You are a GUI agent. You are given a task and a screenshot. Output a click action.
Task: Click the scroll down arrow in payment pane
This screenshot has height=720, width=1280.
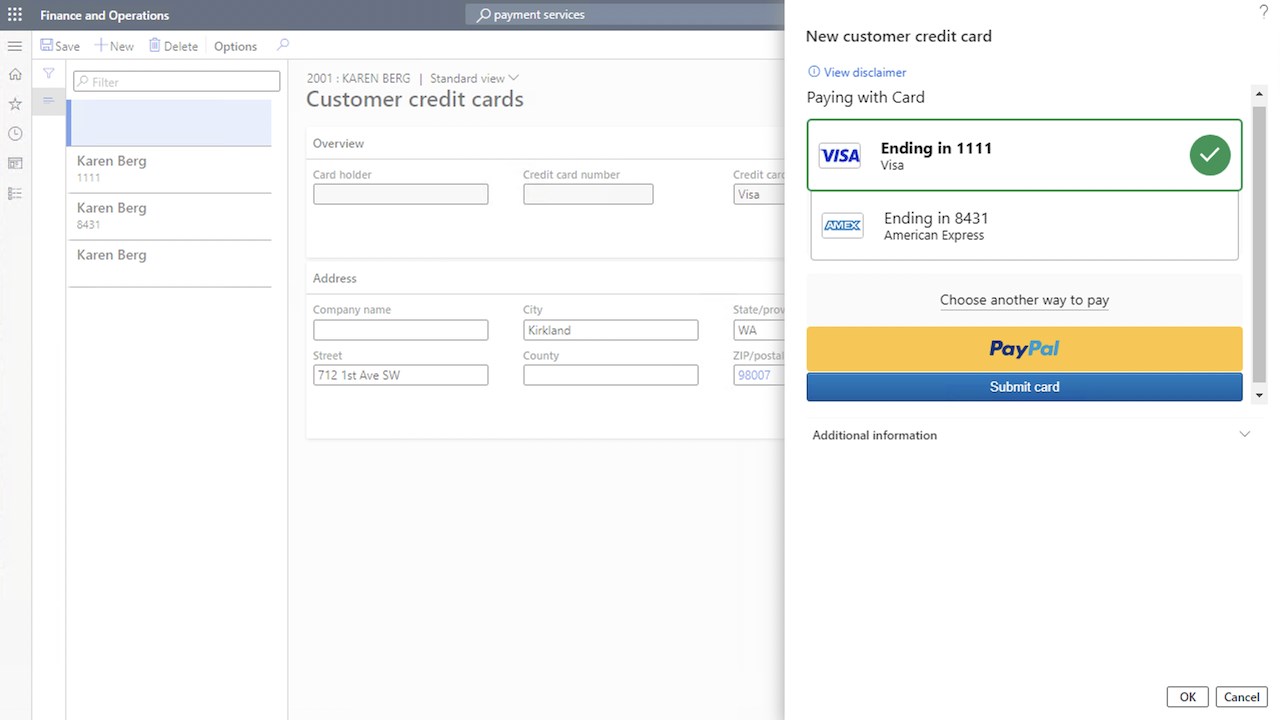tap(1260, 396)
